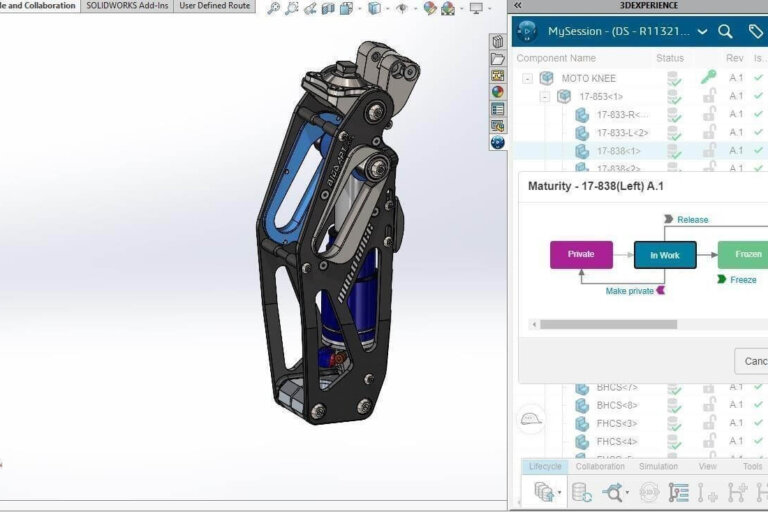Click the Zoom to Fit view icon
This screenshot has width=768, height=512.
pyautogui.click(x=273, y=8)
